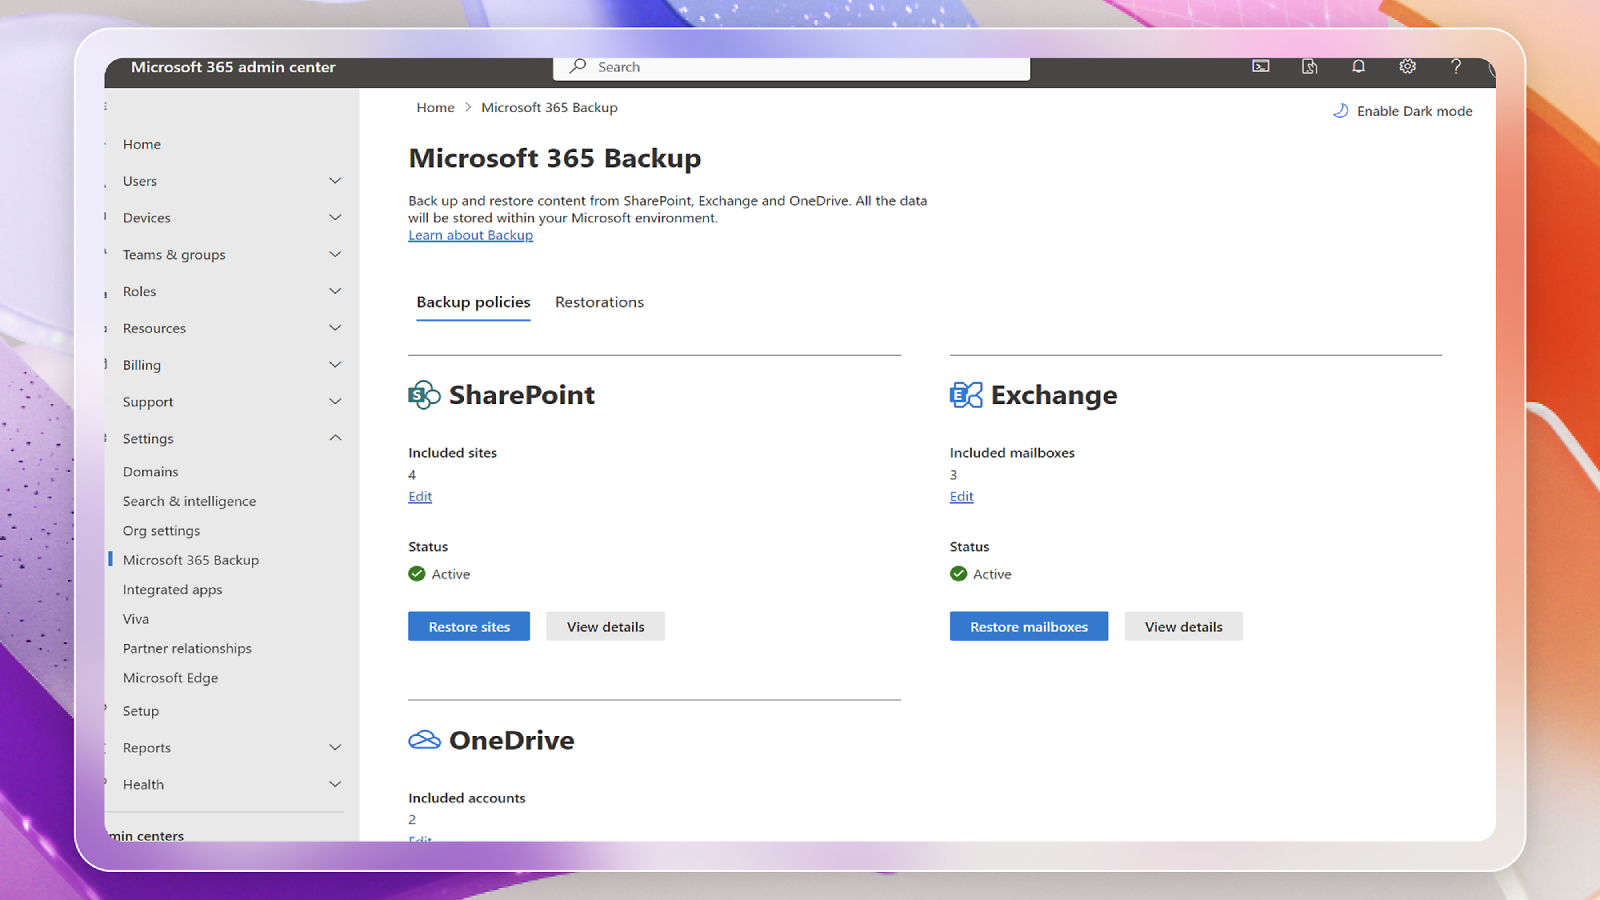The height and width of the screenshot is (900, 1600).
Task: Open Integrated apps
Action: 172,590
